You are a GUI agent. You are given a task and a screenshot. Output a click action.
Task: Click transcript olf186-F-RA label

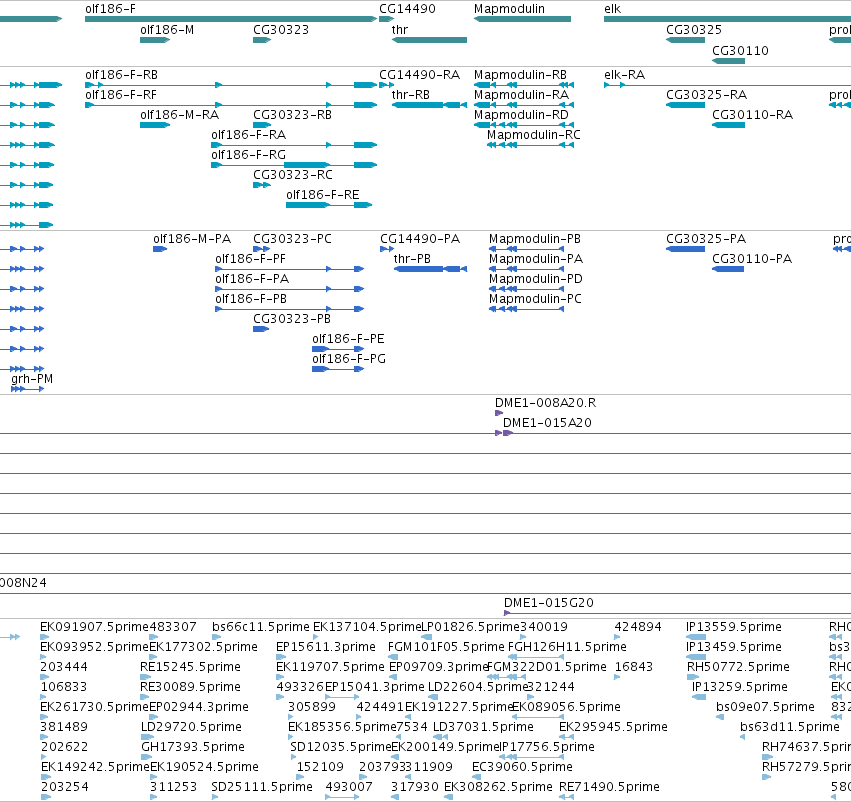(248, 135)
